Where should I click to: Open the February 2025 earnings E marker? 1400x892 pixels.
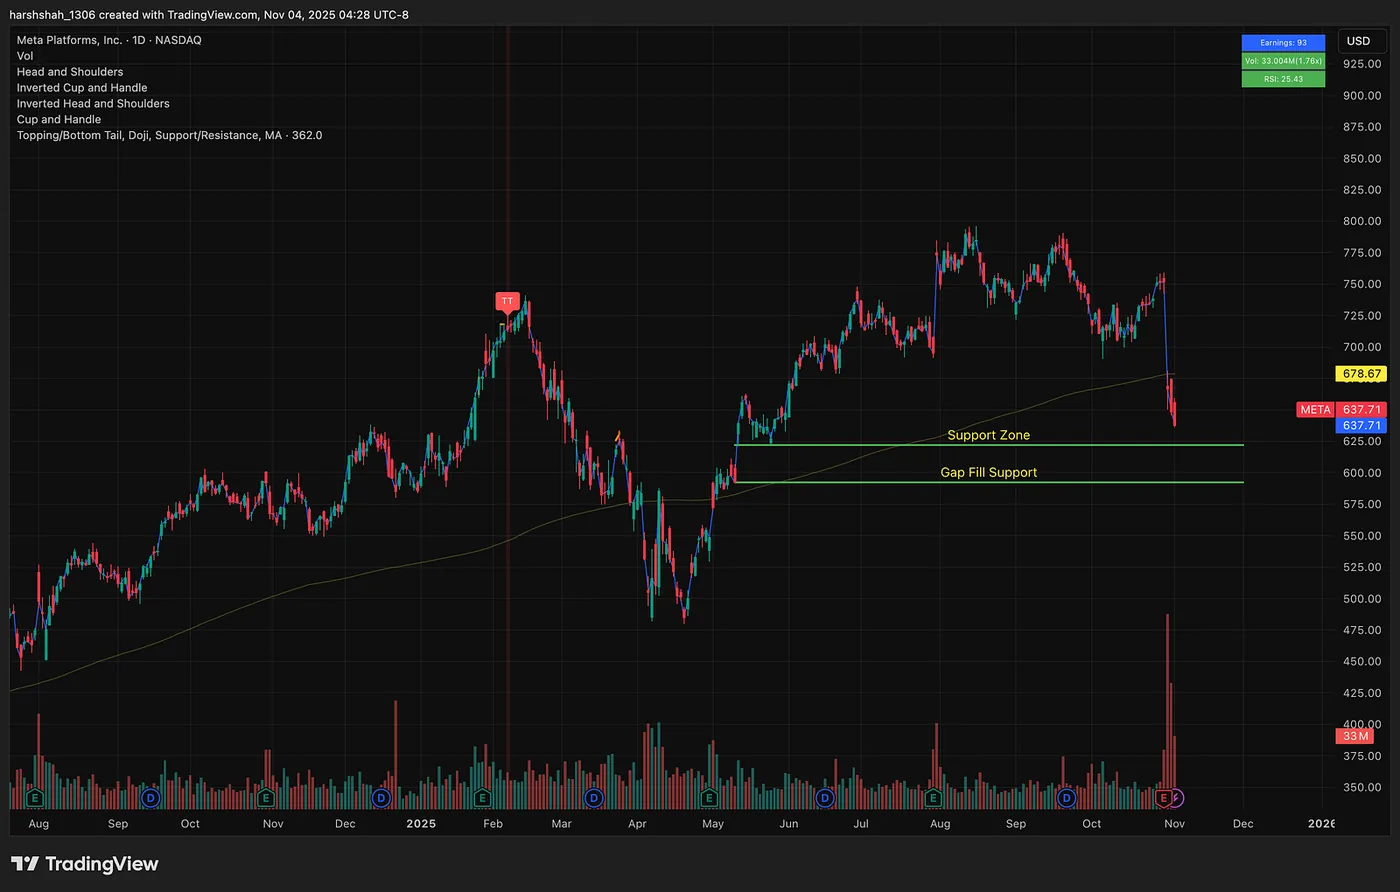pos(482,798)
